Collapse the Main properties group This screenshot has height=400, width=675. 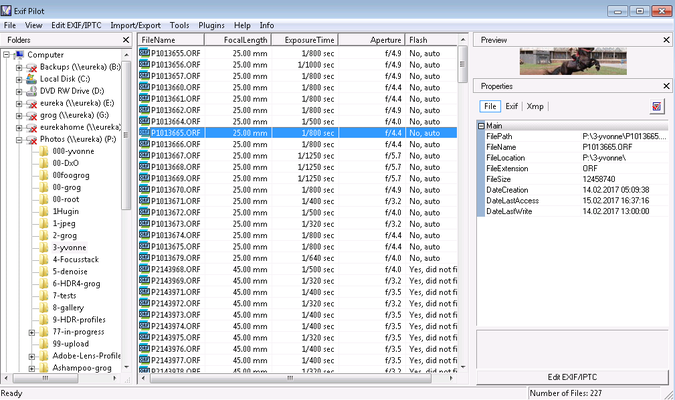(482, 126)
